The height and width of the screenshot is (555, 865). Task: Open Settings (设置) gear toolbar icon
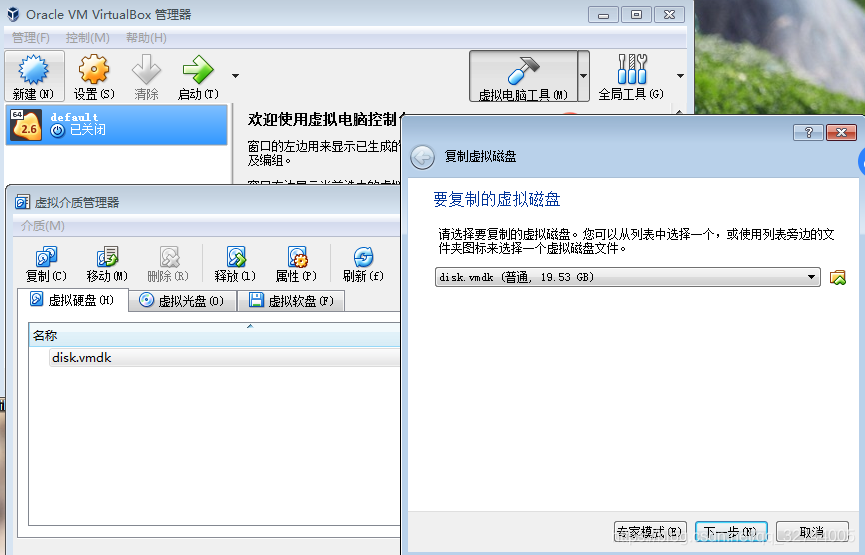point(94,76)
